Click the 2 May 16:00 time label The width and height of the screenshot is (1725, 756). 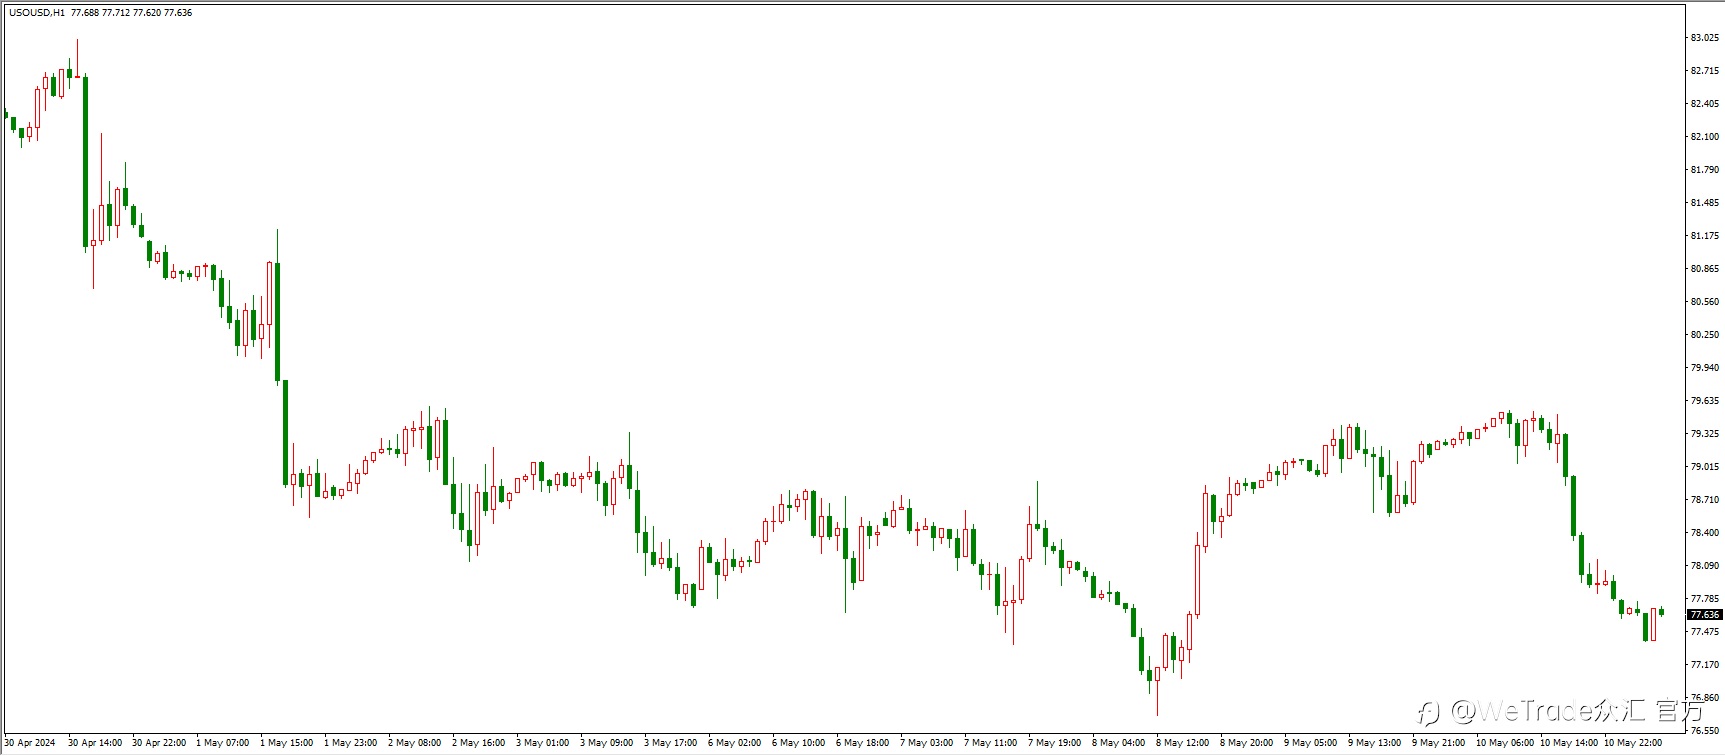(x=479, y=743)
